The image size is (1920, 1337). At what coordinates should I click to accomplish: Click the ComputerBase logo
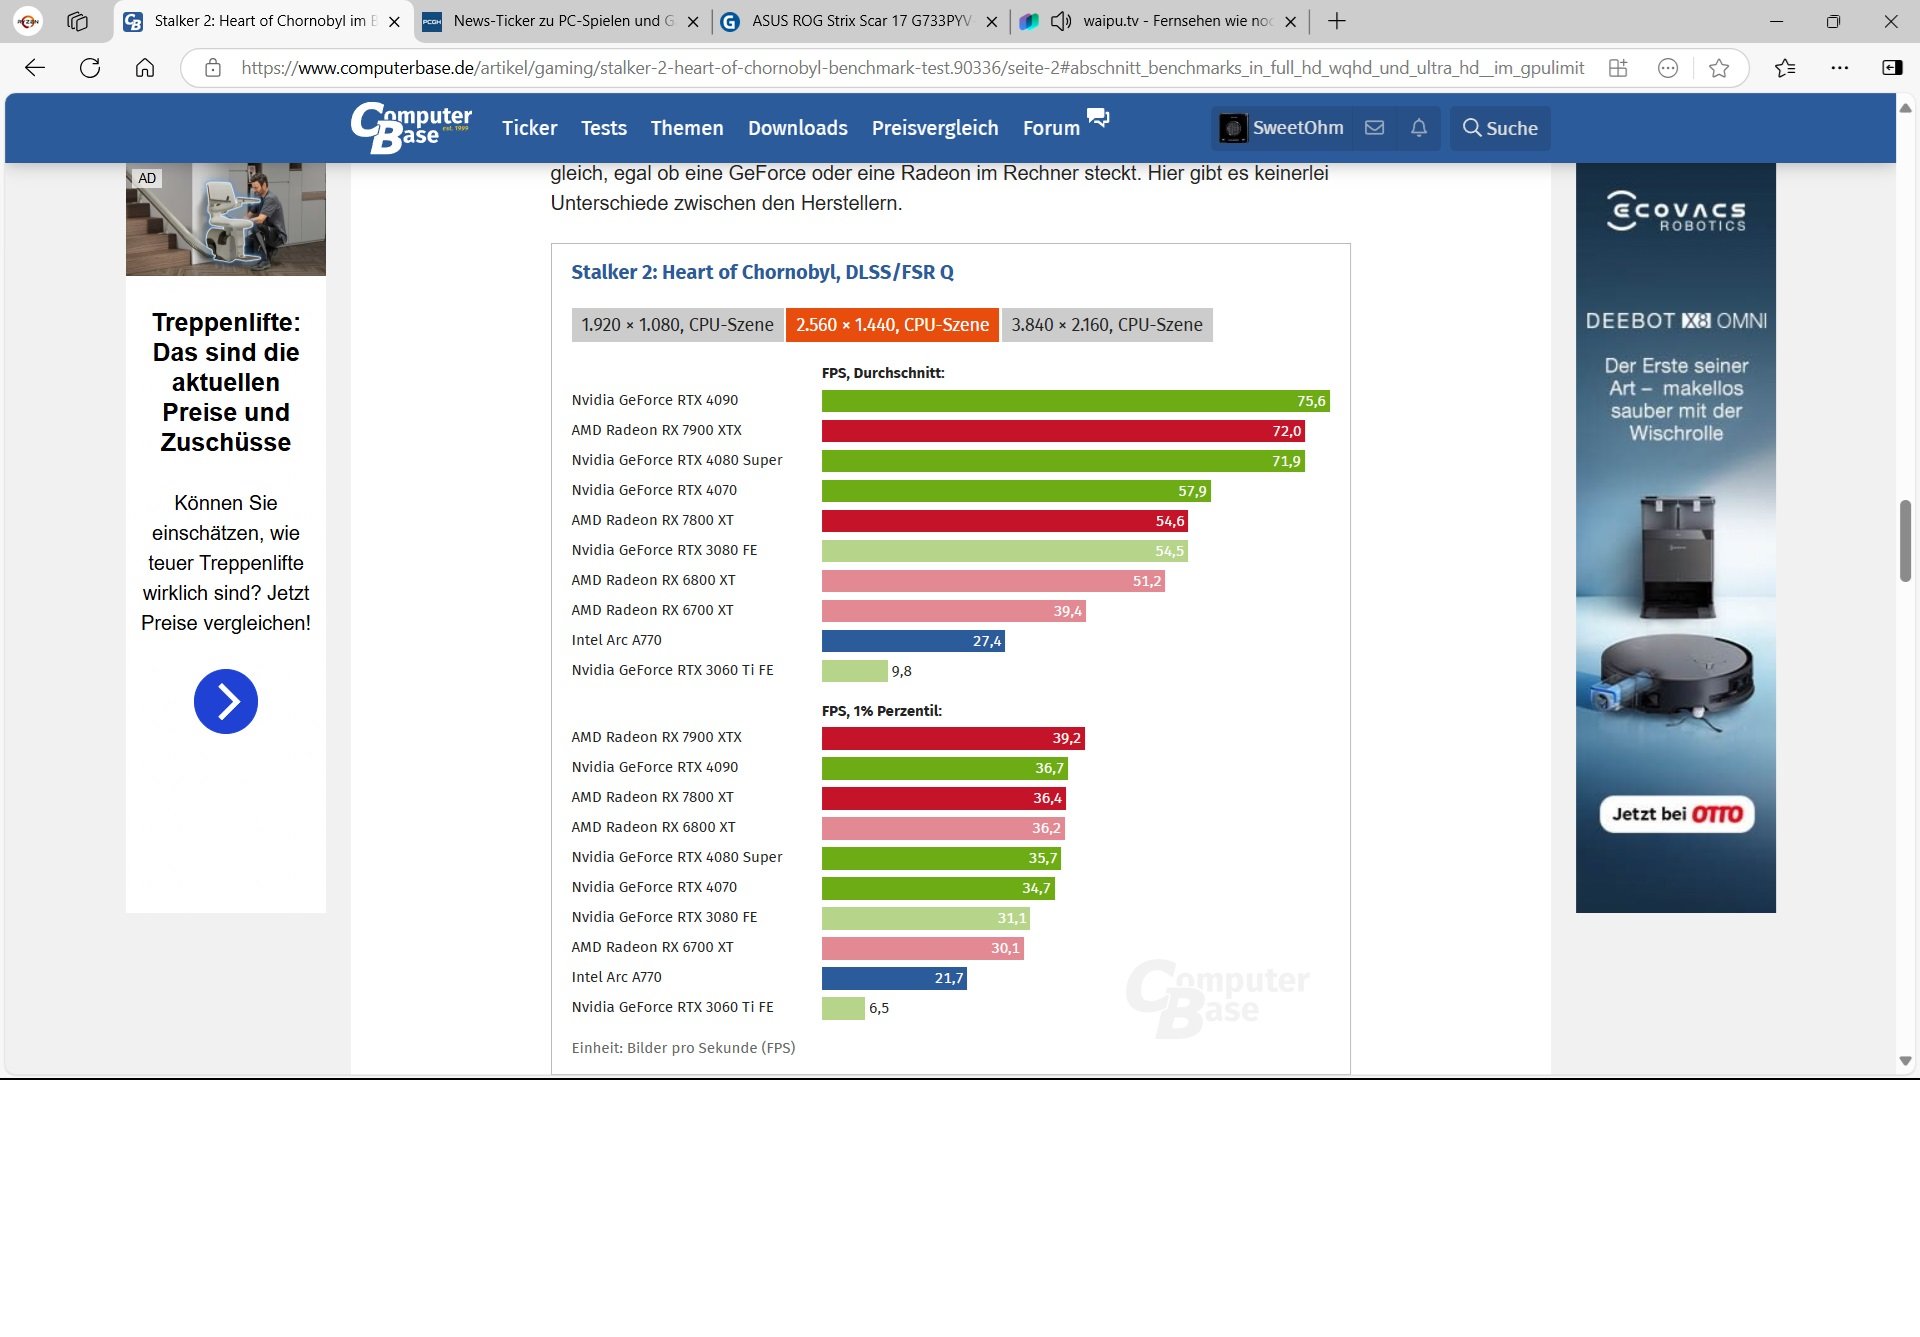(411, 128)
